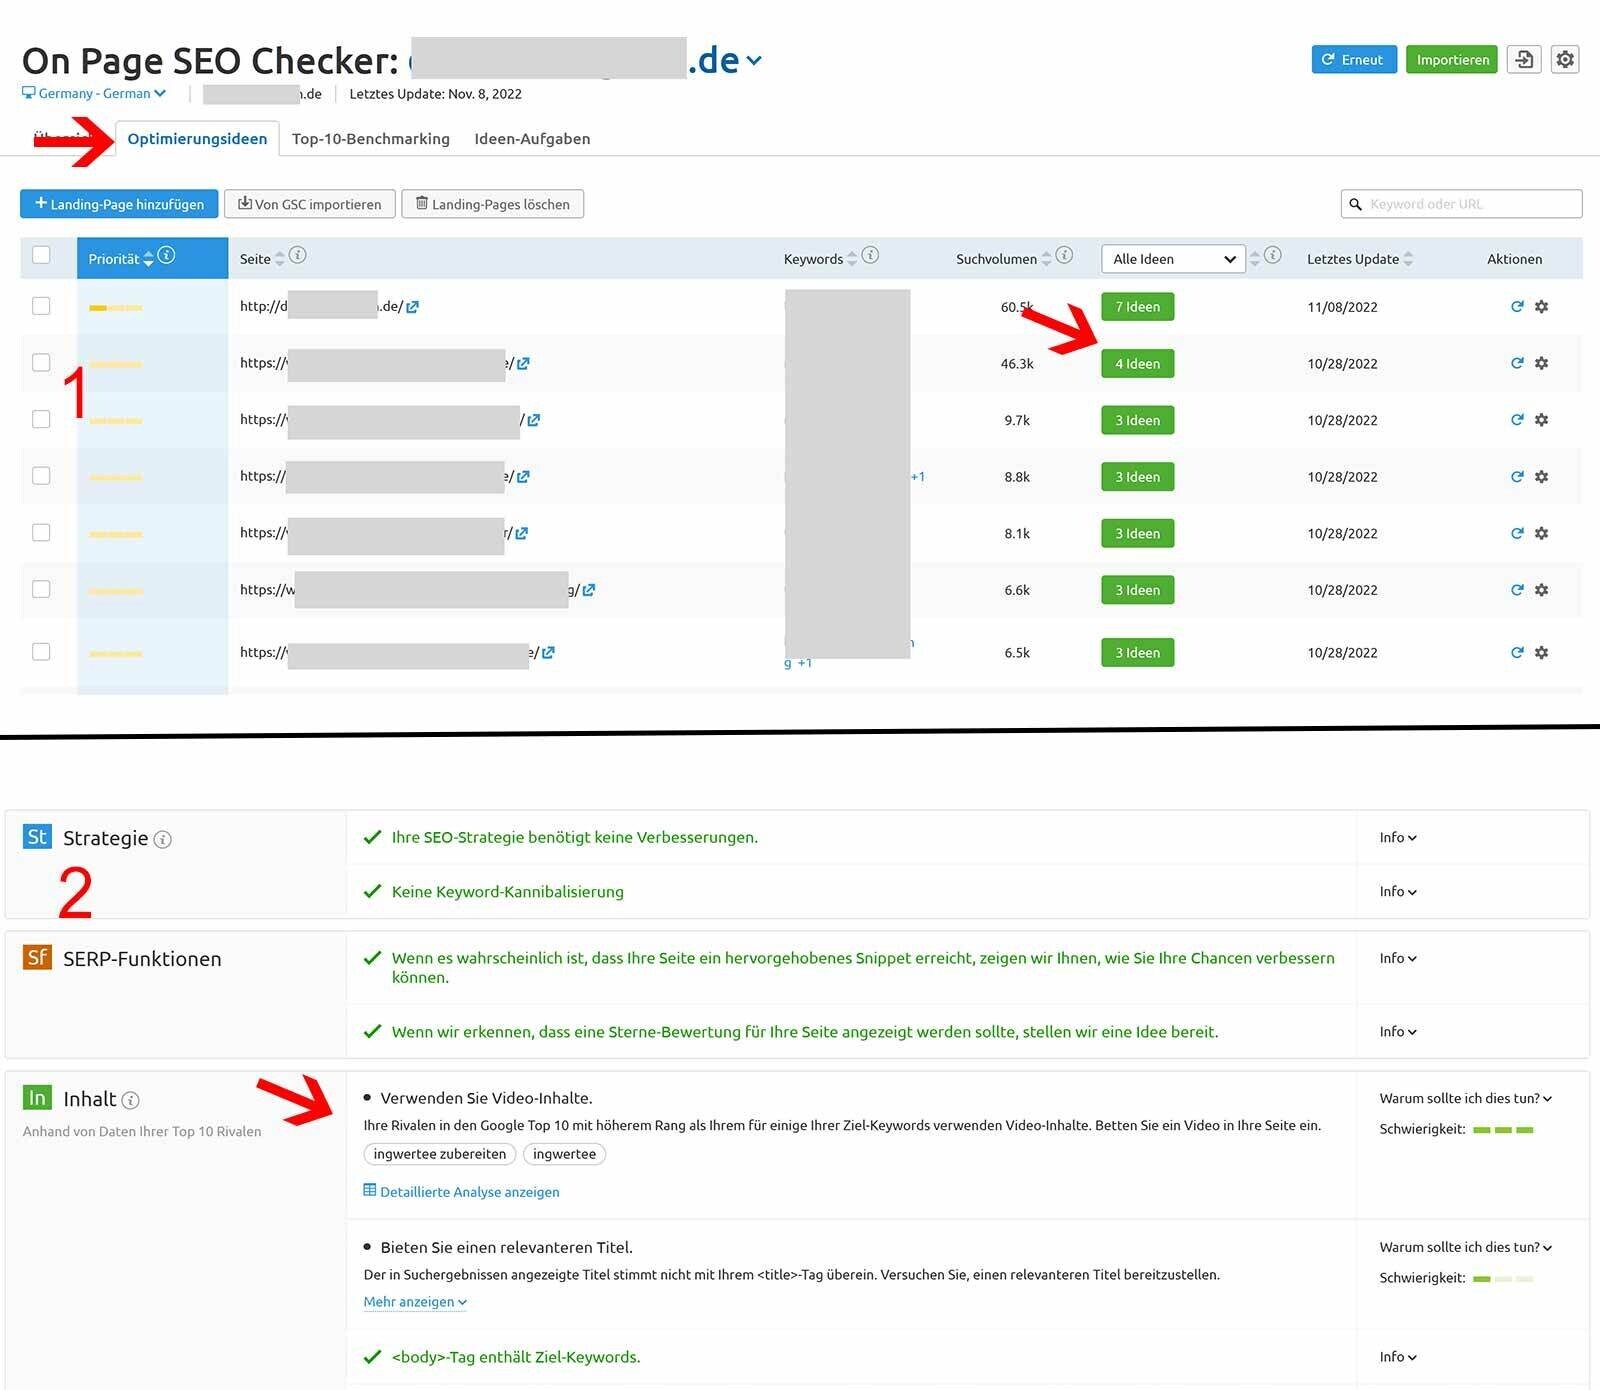The image size is (1600, 1390).
Task: Refresh the row with 8.1k search volume
Action: pyautogui.click(x=1517, y=533)
